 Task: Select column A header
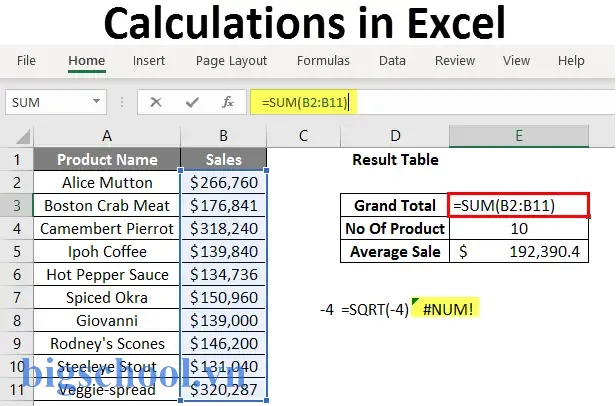pos(107,136)
